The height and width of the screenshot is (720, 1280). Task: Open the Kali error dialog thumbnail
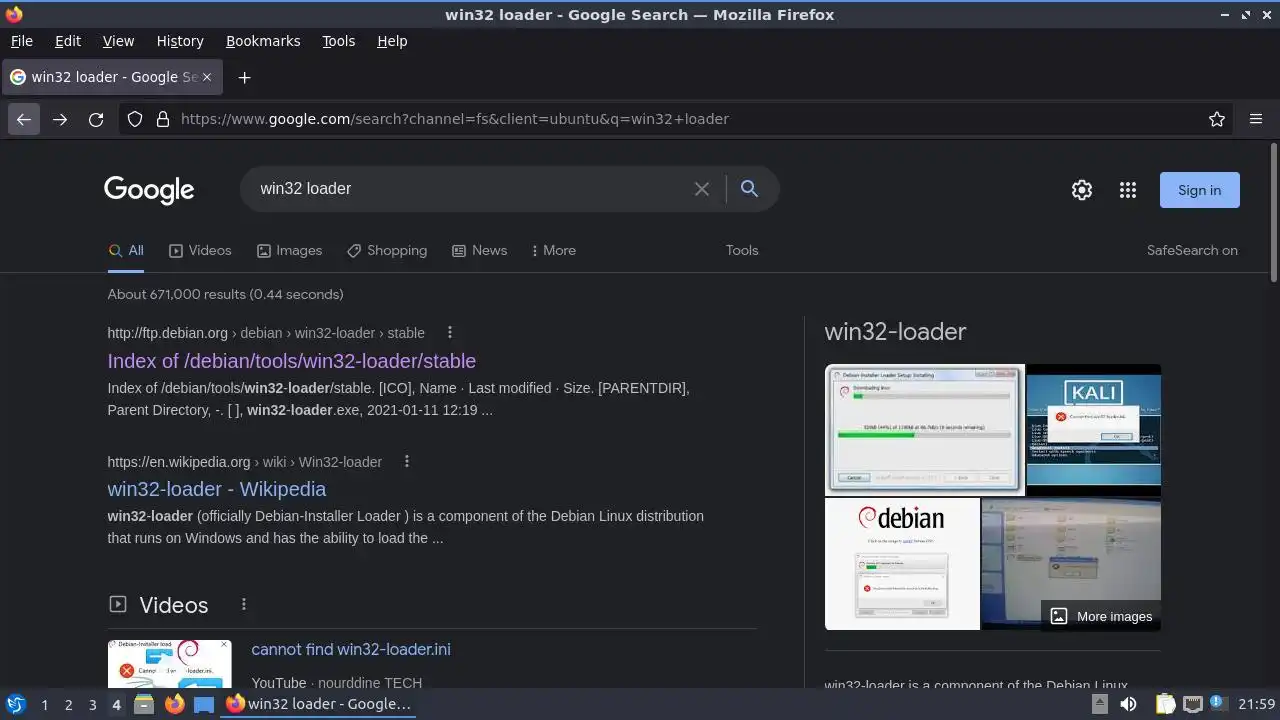coord(1094,430)
